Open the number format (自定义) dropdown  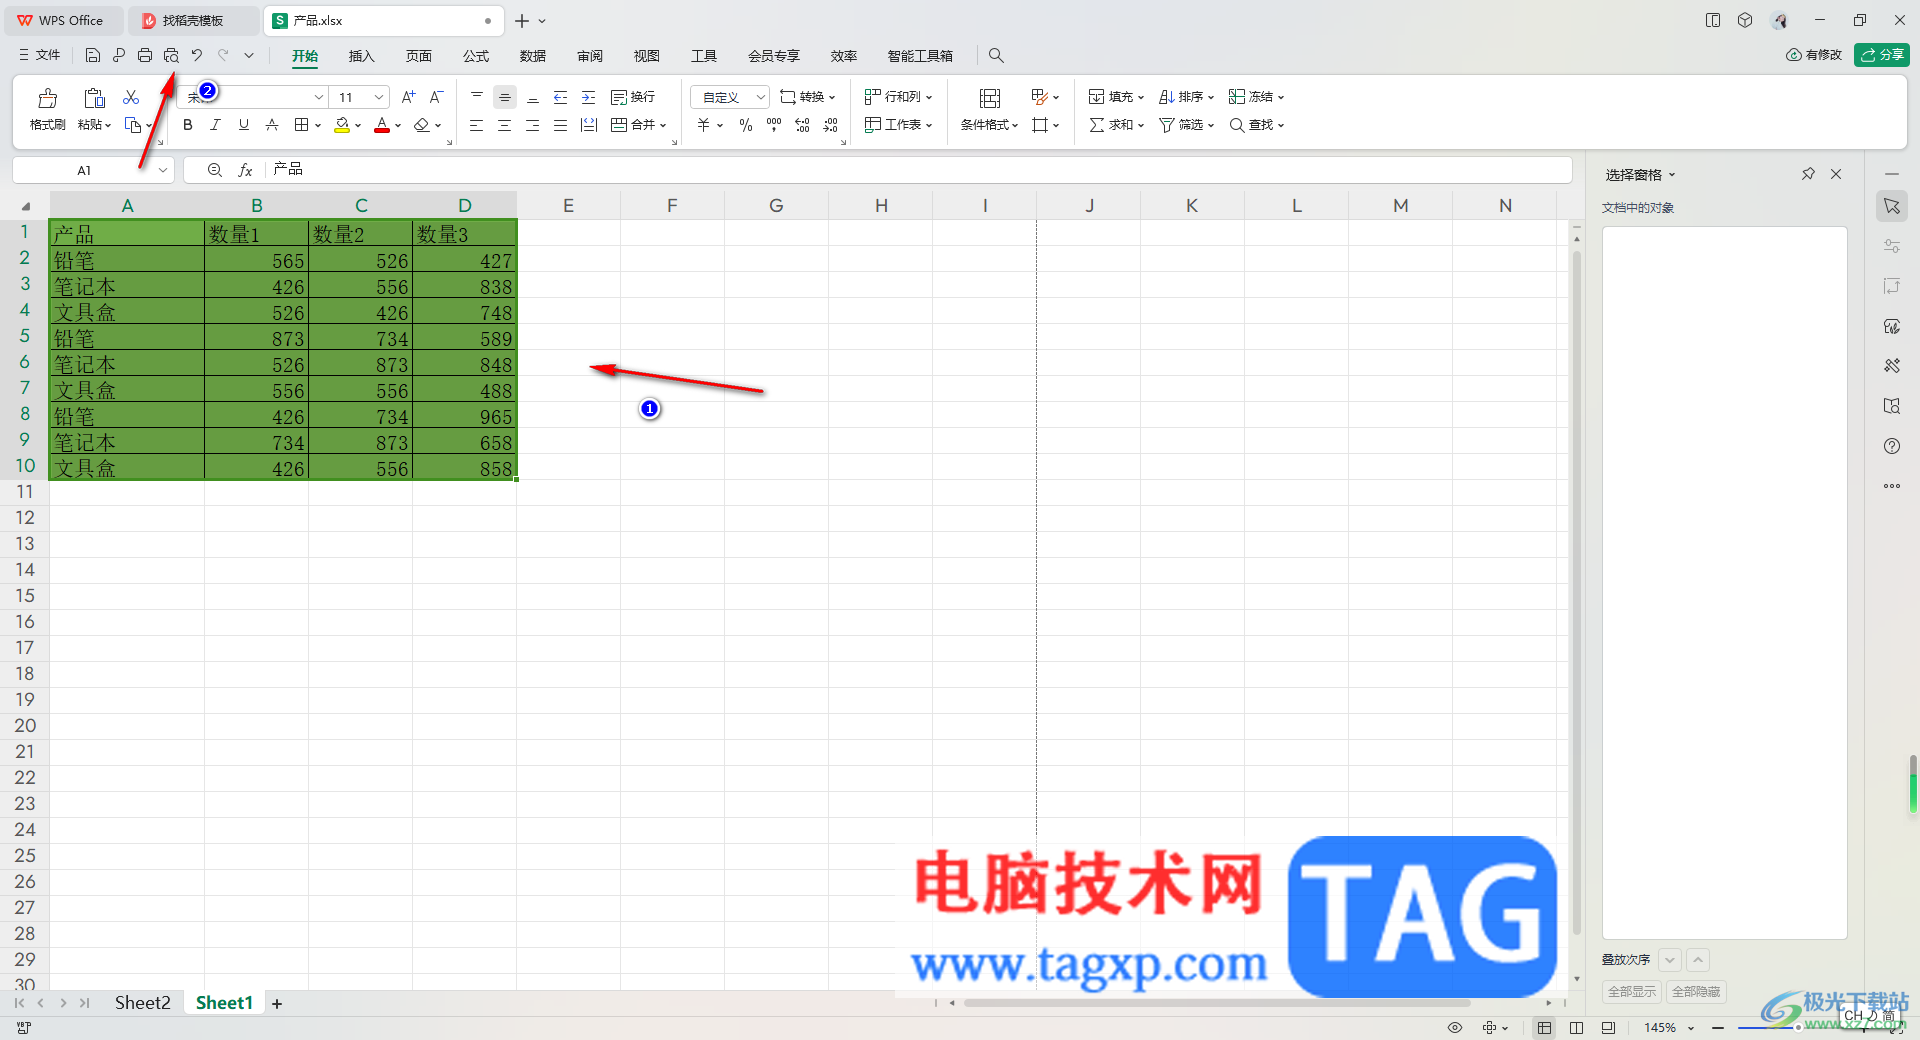point(761,97)
